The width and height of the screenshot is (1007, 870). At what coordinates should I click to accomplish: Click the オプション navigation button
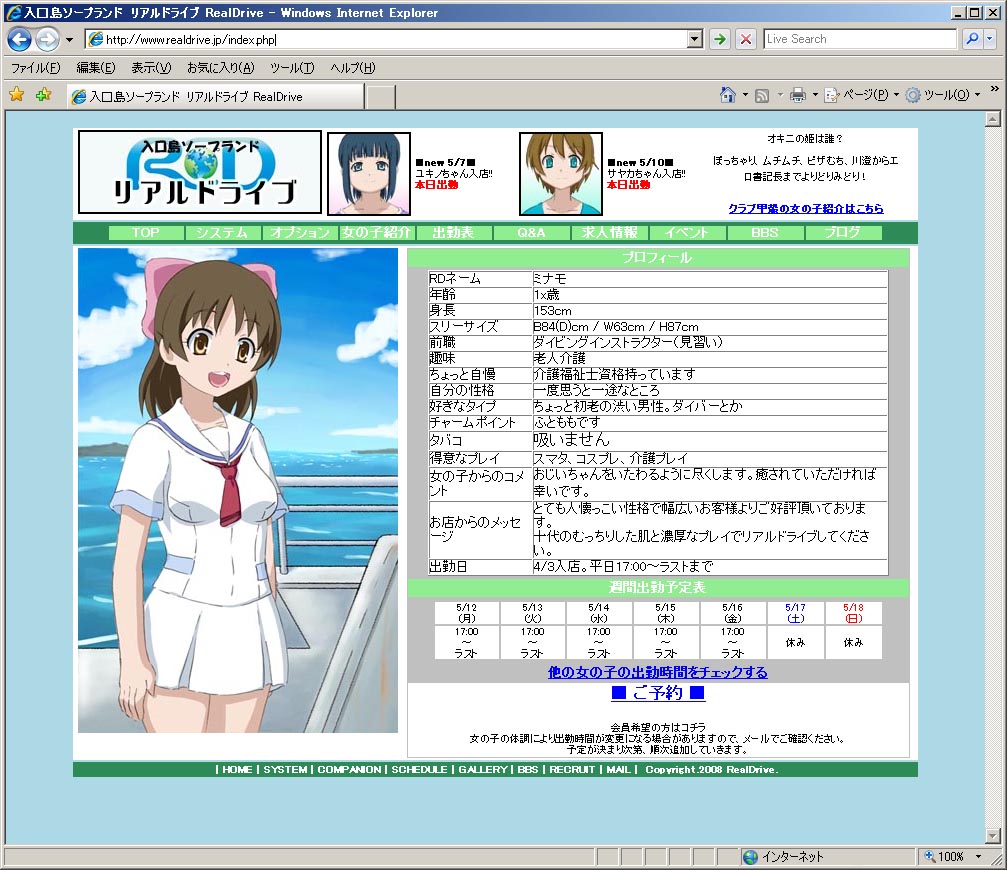(300, 232)
